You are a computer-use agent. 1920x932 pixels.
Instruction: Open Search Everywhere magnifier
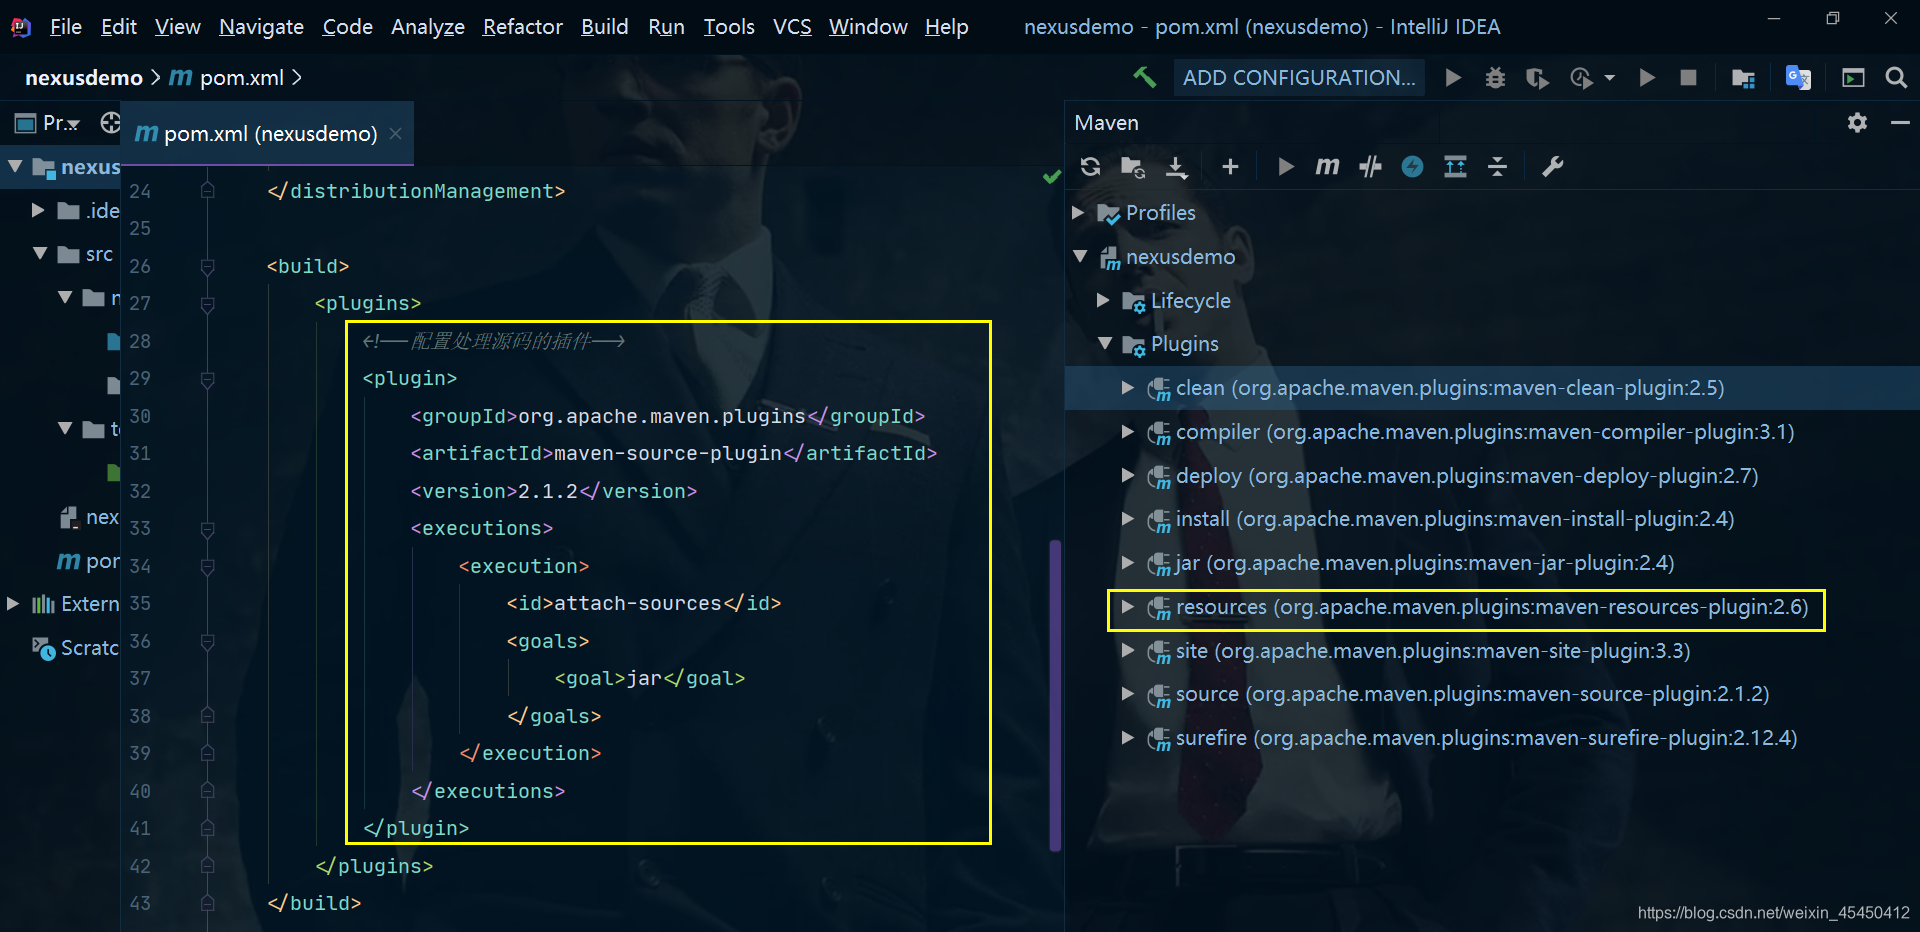tap(1895, 77)
